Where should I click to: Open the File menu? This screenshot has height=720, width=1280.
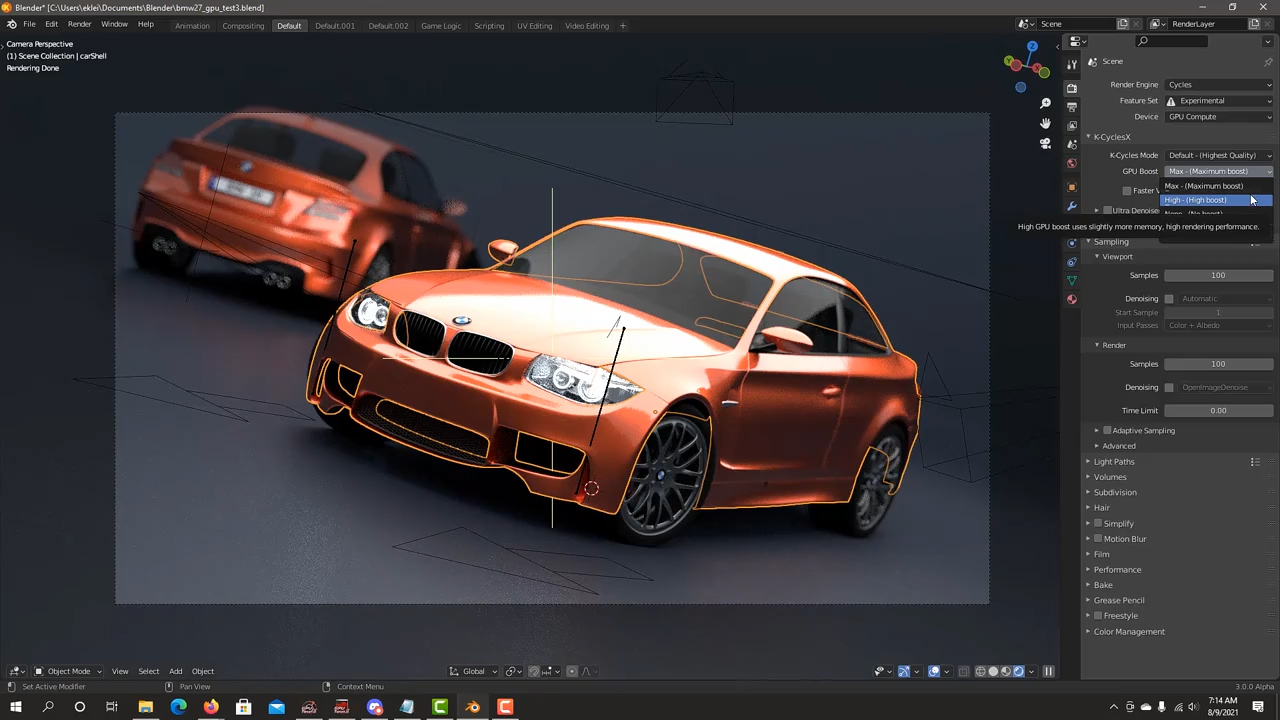[x=29, y=25]
